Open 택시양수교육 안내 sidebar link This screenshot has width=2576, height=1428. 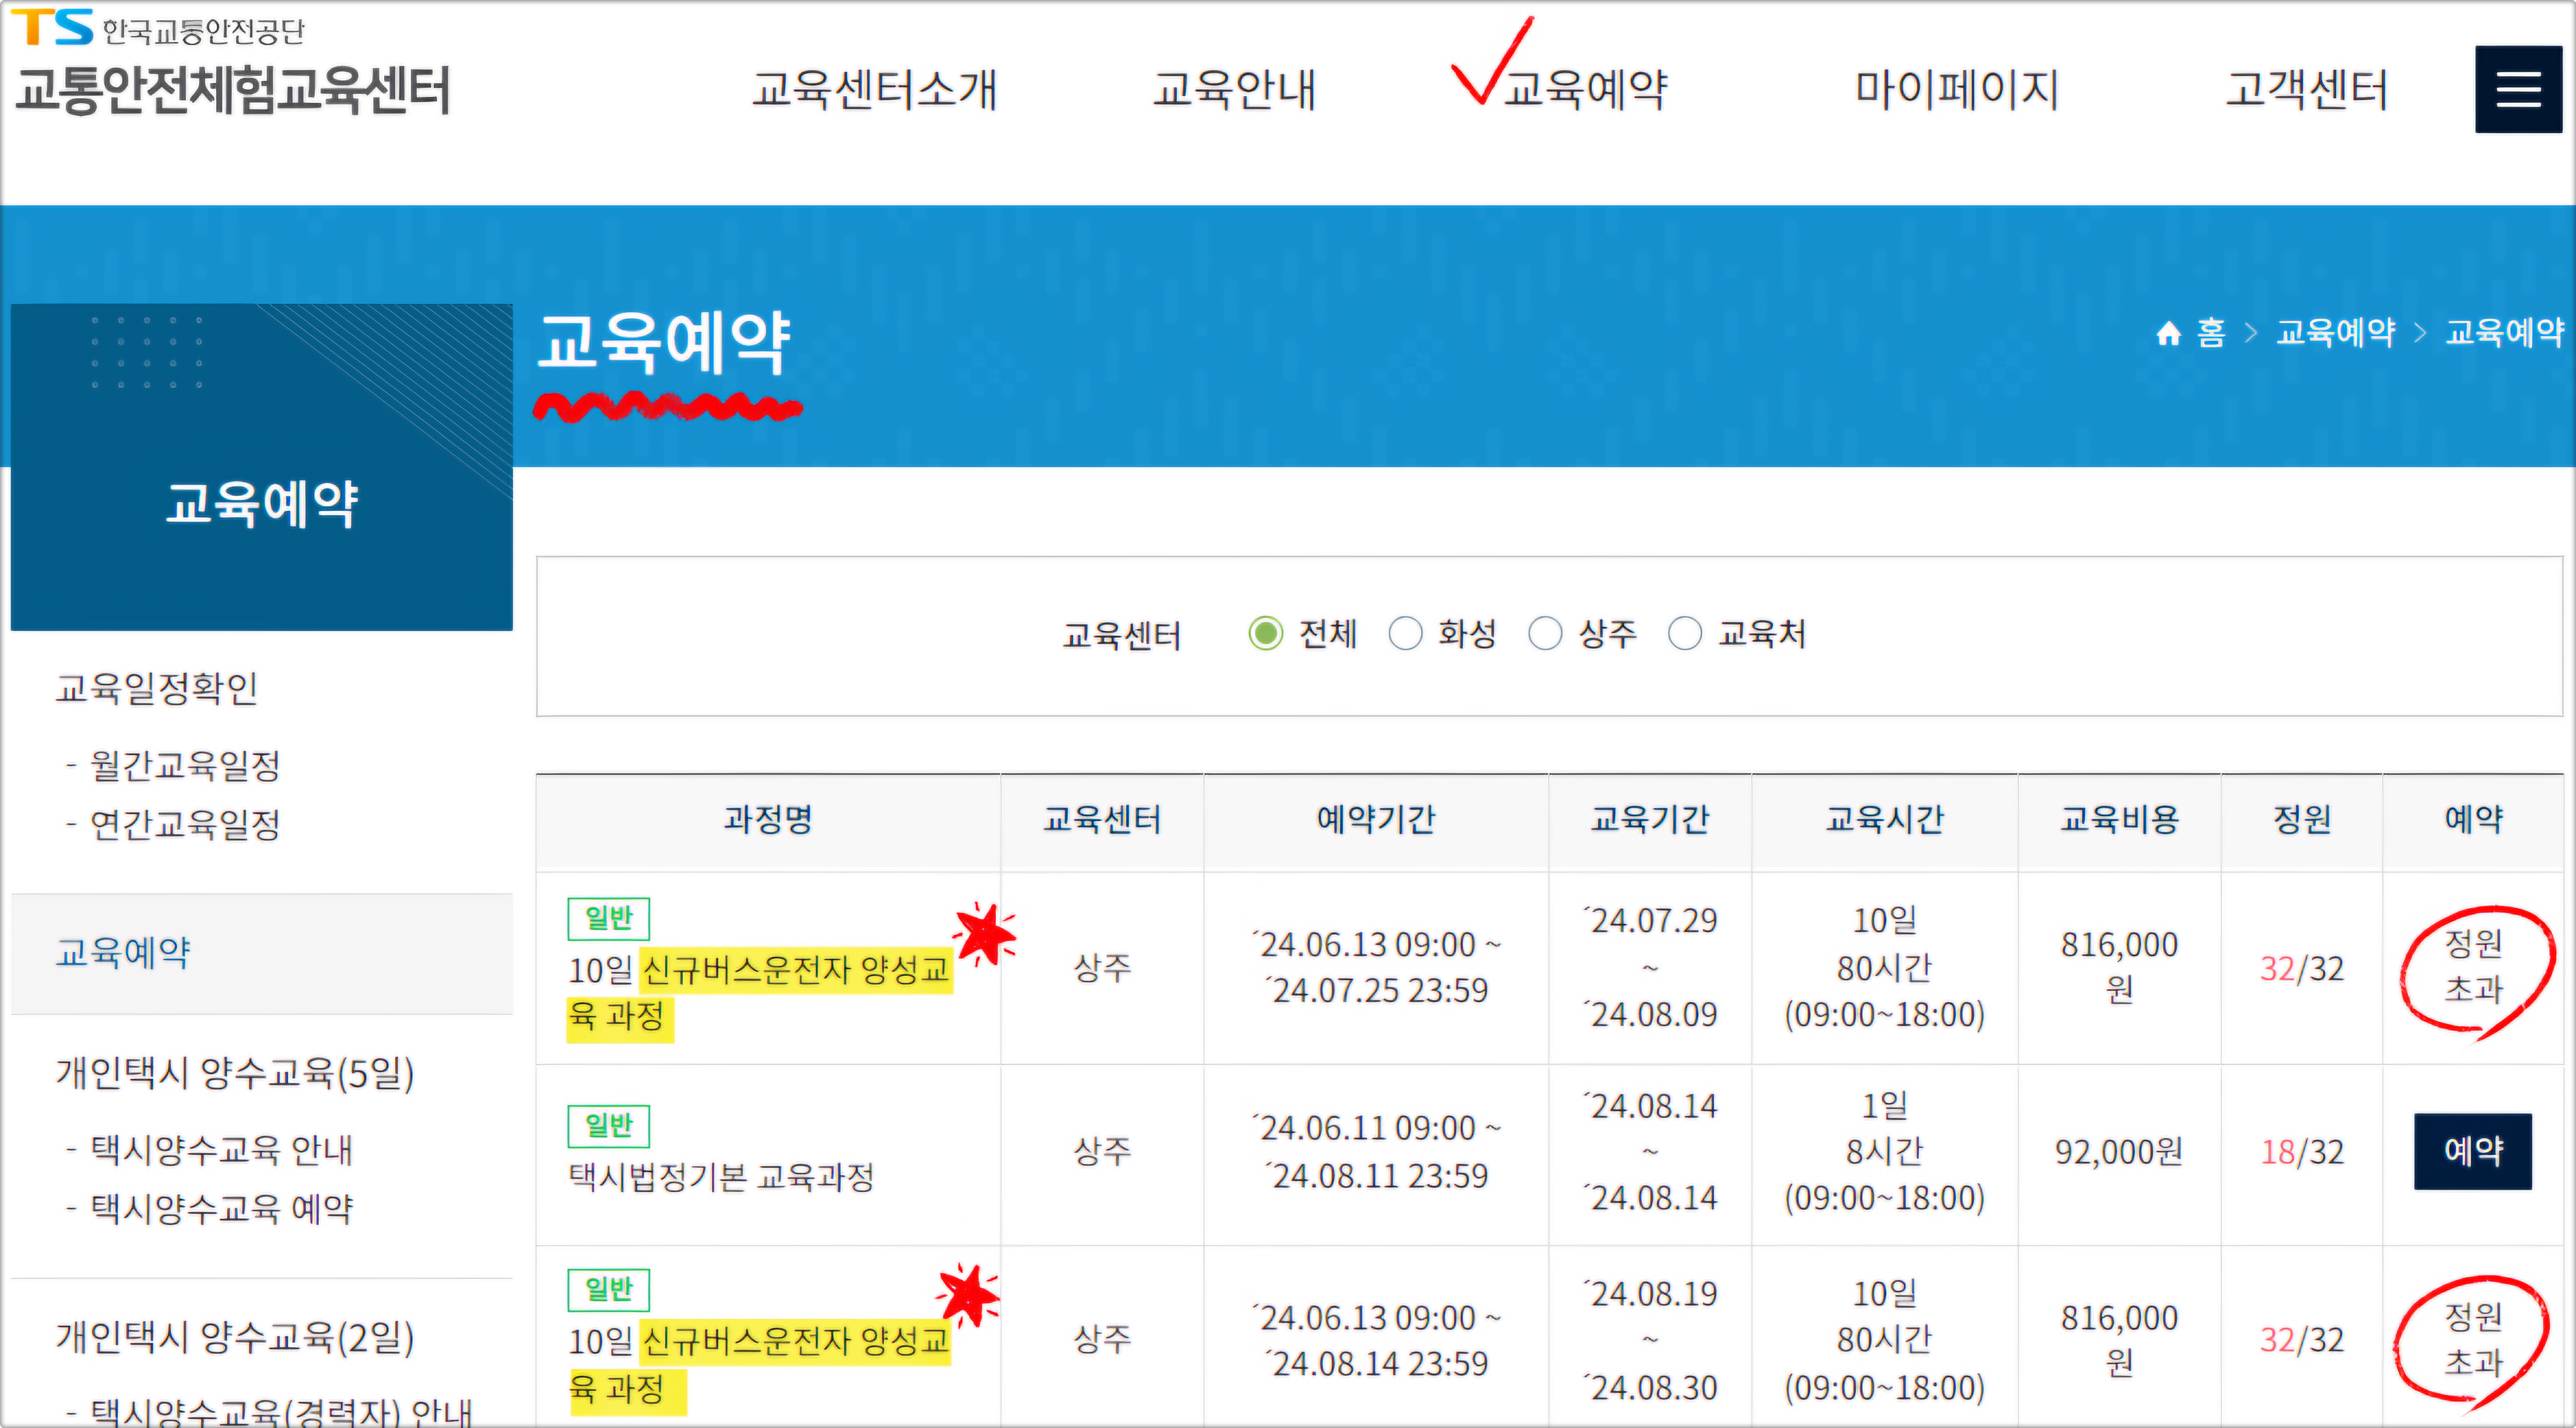(222, 1150)
